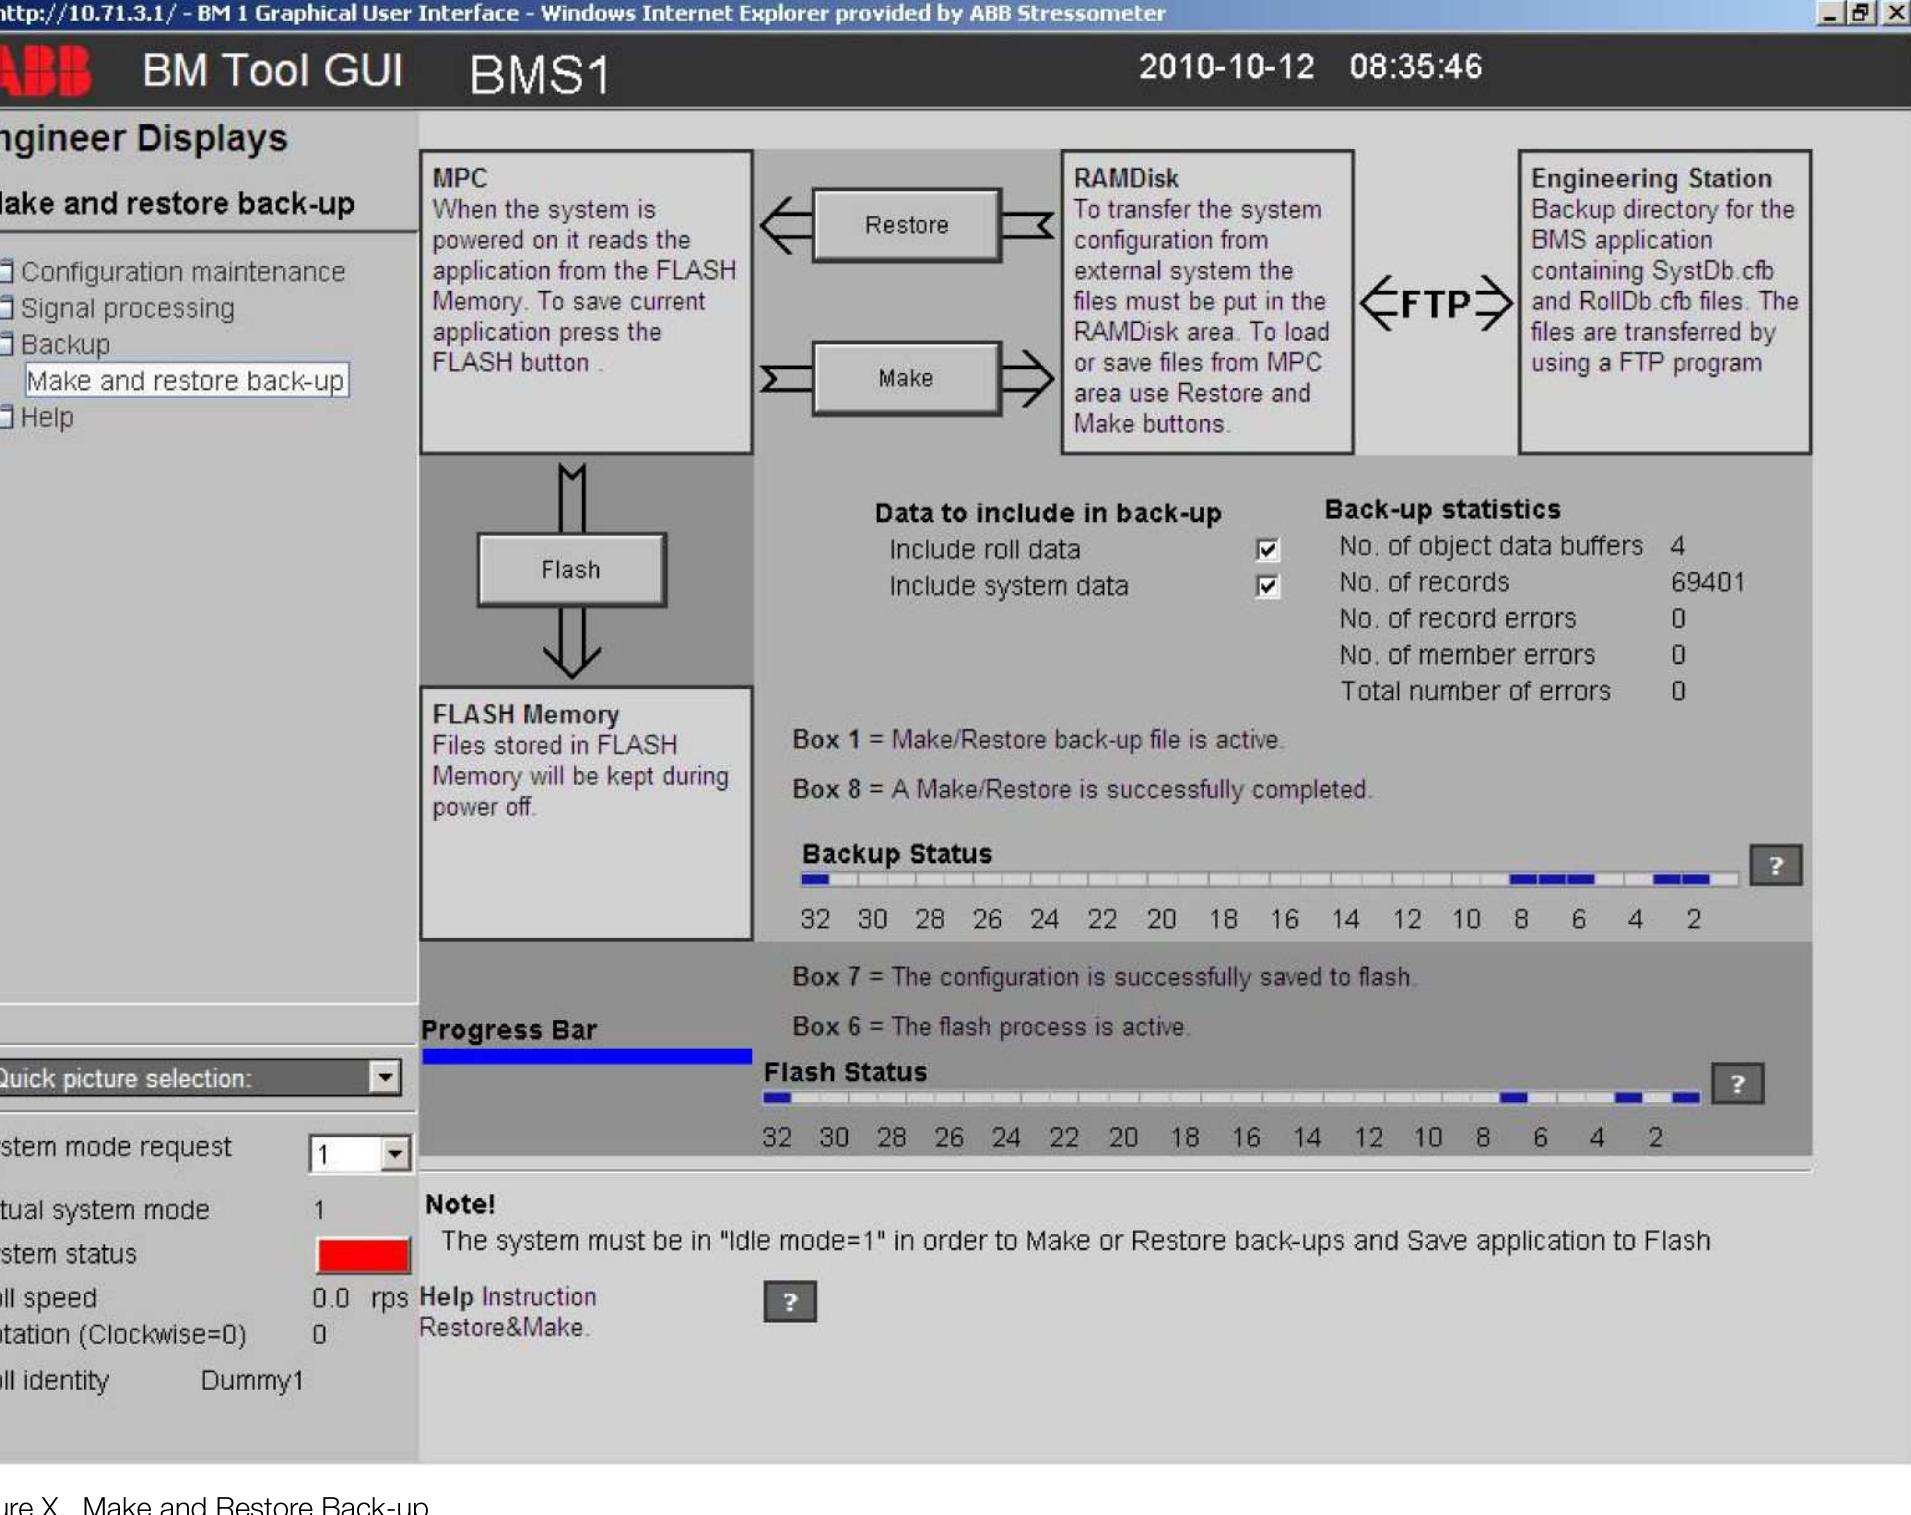Click the red system status indicator
The height and width of the screenshot is (1515, 1911).
[363, 1255]
